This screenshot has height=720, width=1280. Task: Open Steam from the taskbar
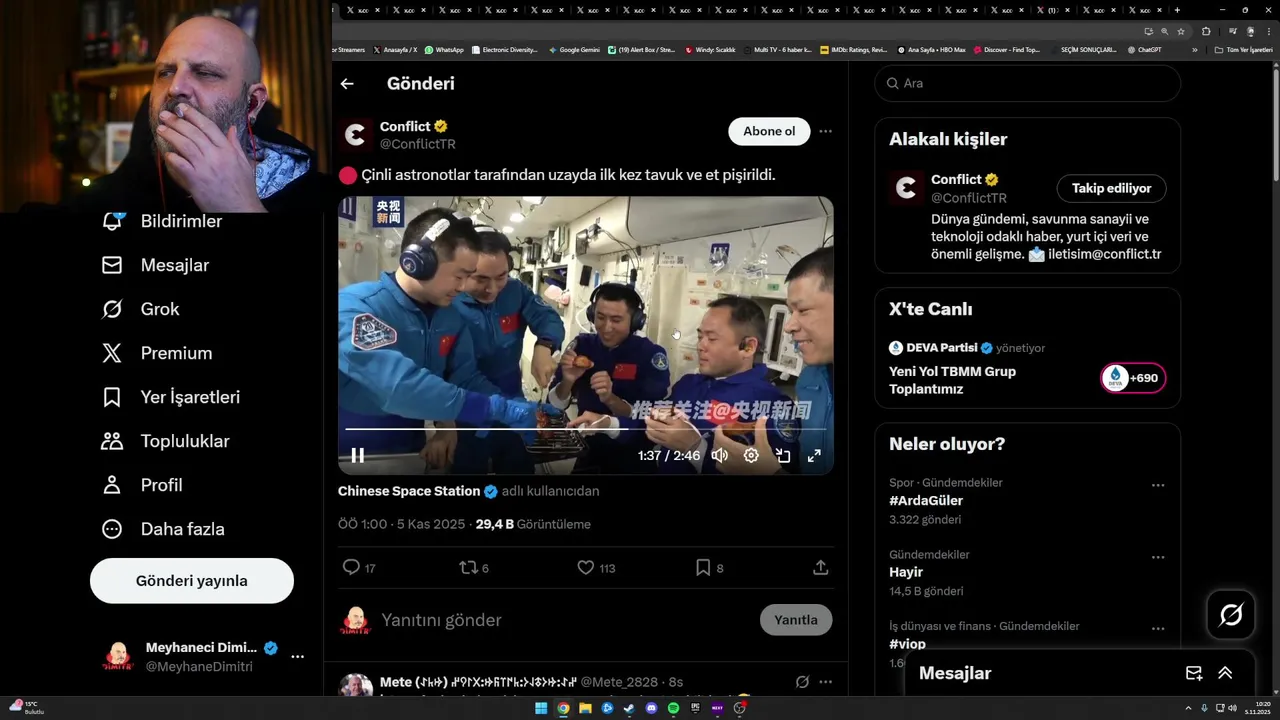tap(629, 708)
